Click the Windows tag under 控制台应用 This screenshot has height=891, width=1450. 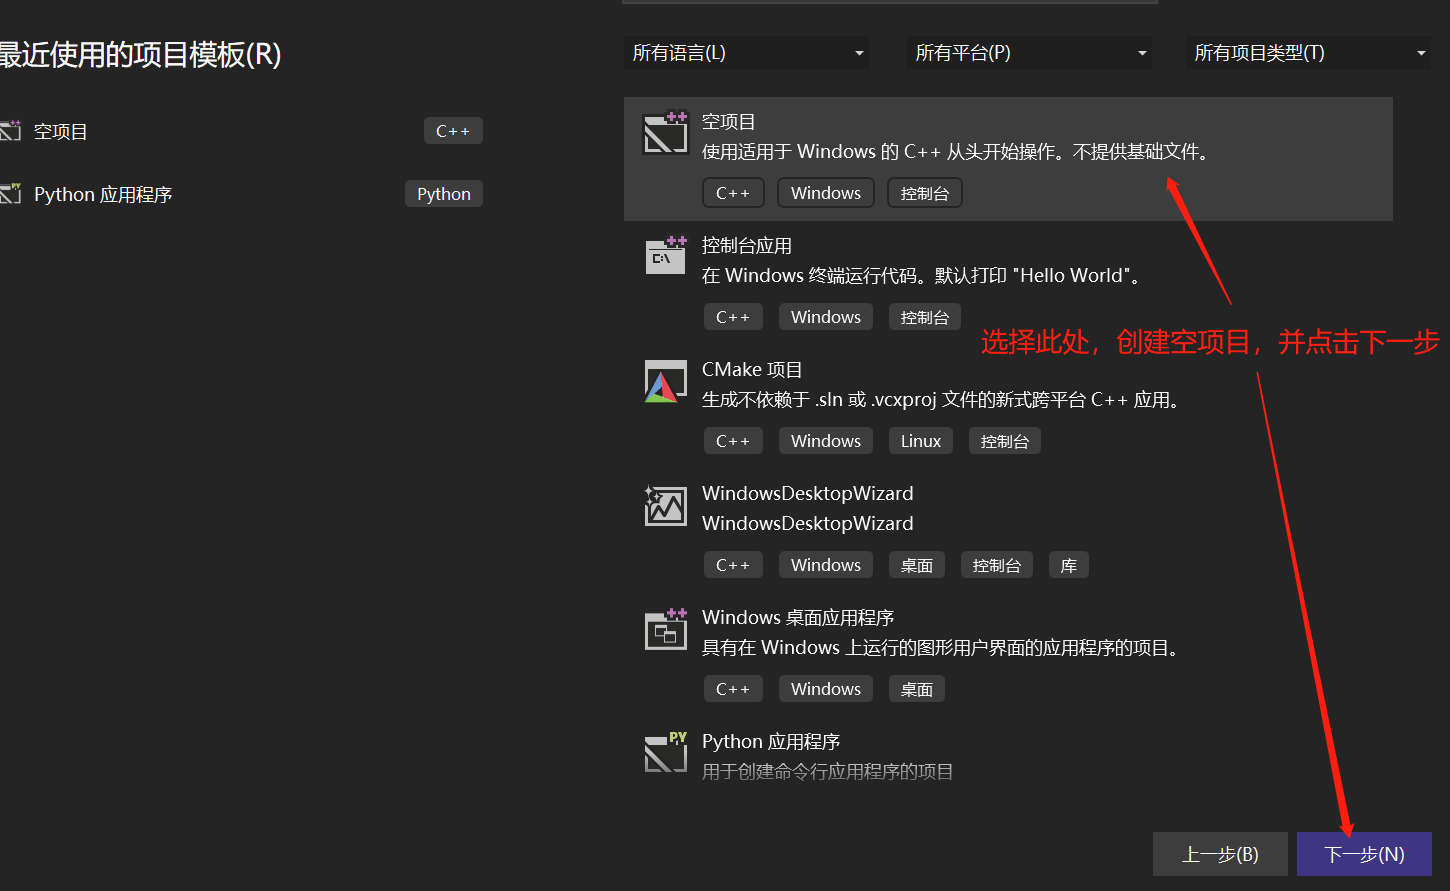pyautogui.click(x=826, y=317)
